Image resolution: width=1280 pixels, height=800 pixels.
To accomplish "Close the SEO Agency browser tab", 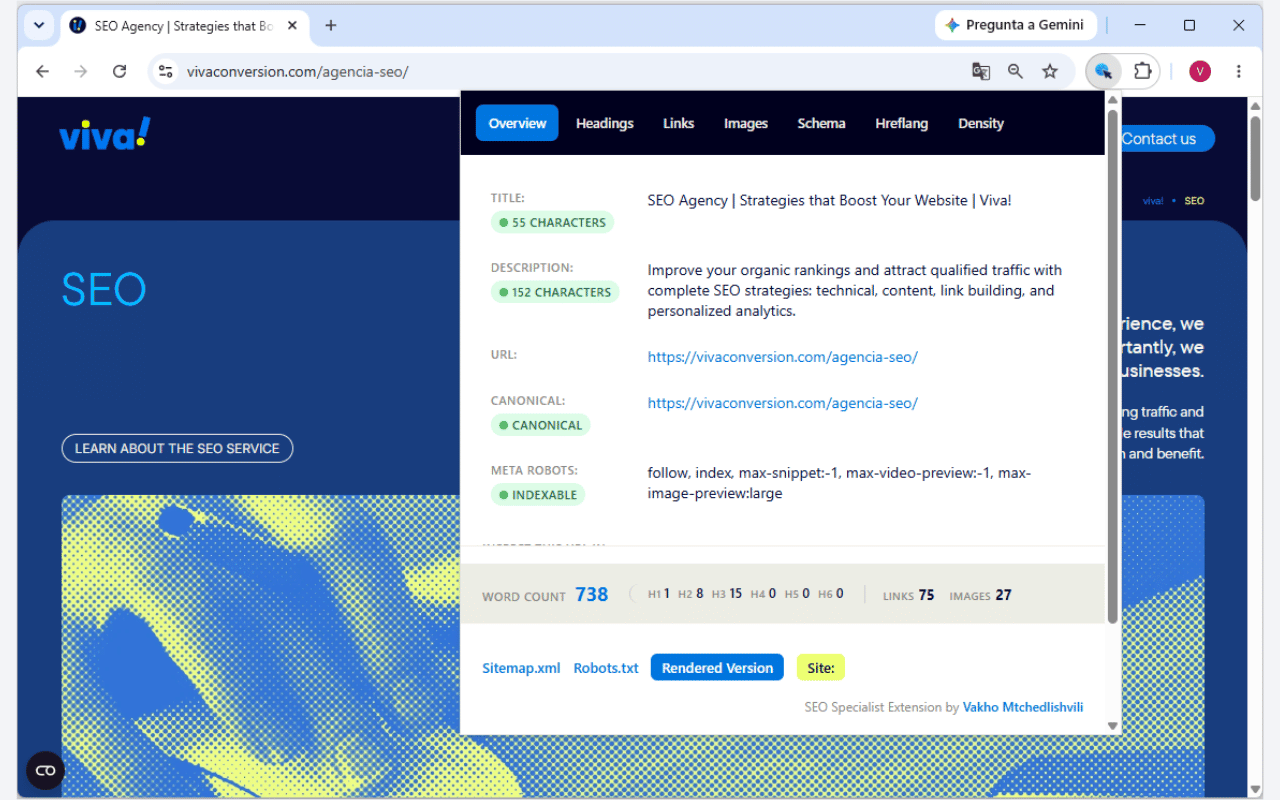I will (x=293, y=26).
